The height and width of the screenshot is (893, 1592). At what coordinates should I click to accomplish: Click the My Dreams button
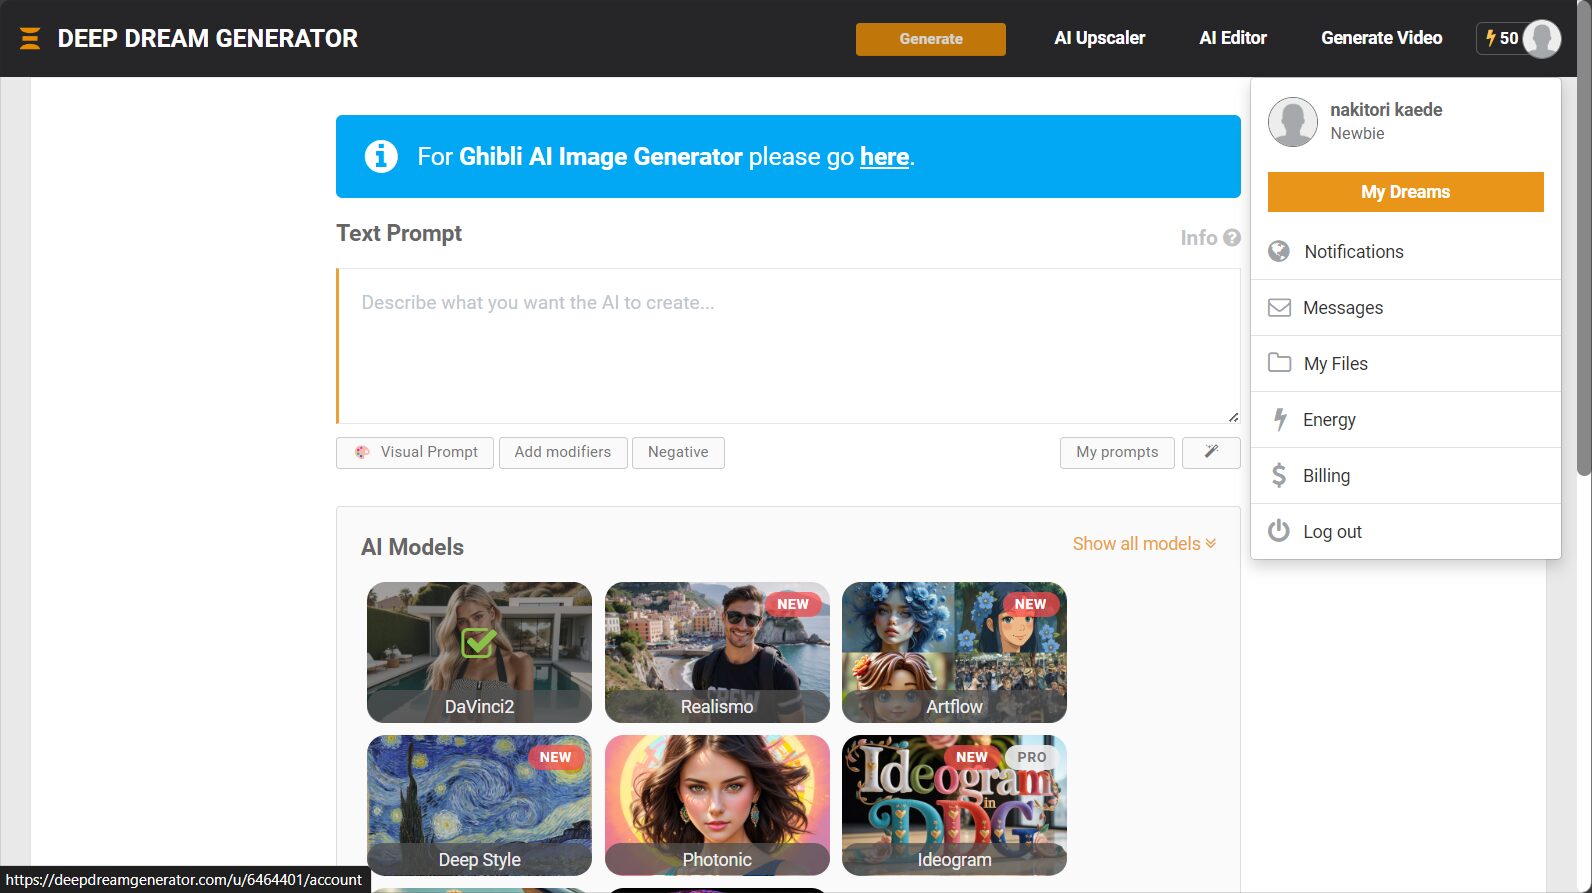point(1405,192)
